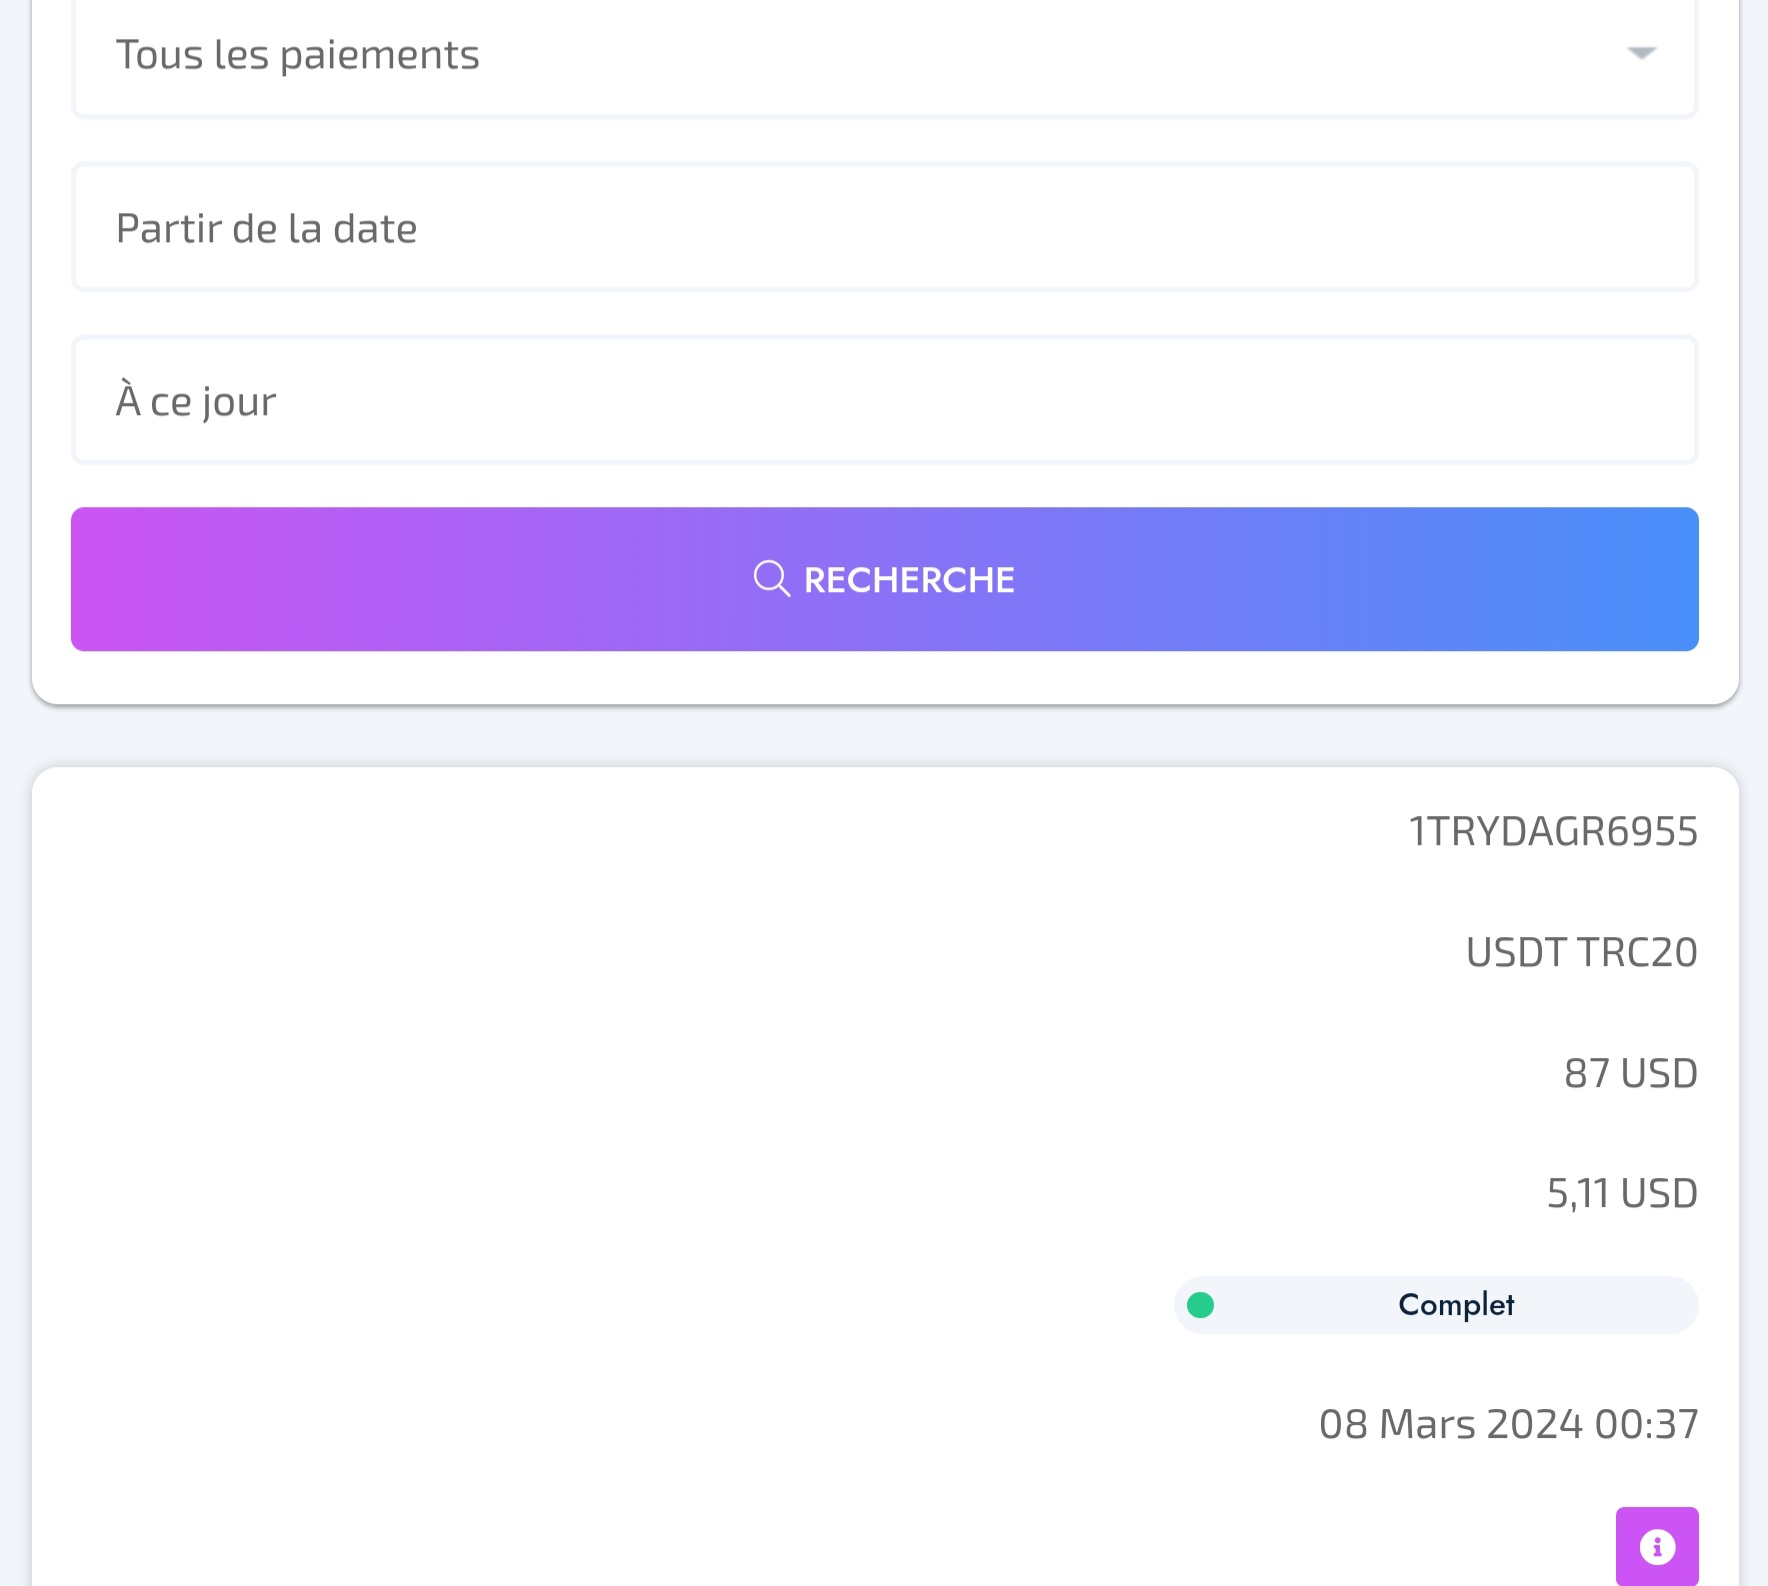The height and width of the screenshot is (1586, 1768).
Task: Click the 'Complet' status badge
Action: pyautogui.click(x=1436, y=1305)
